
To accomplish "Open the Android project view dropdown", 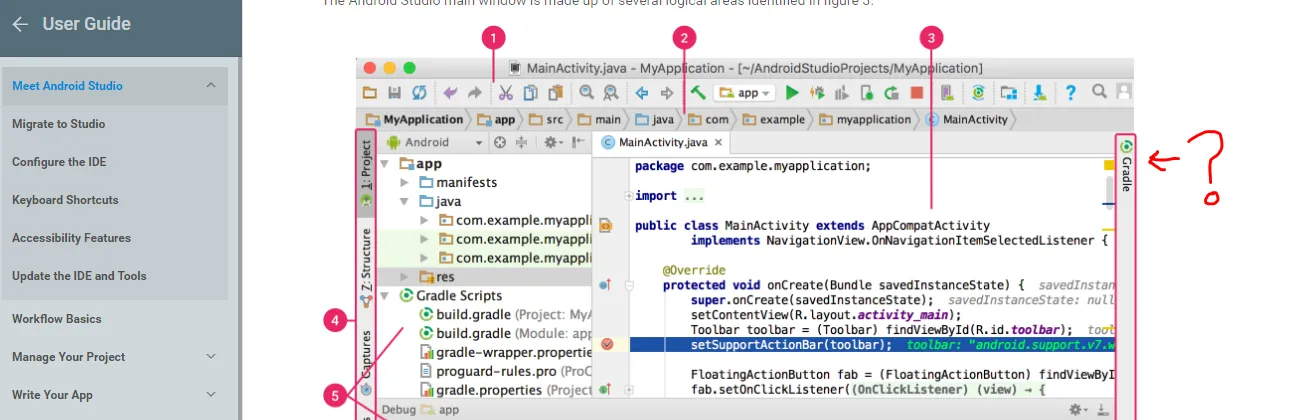I will click(x=436, y=142).
